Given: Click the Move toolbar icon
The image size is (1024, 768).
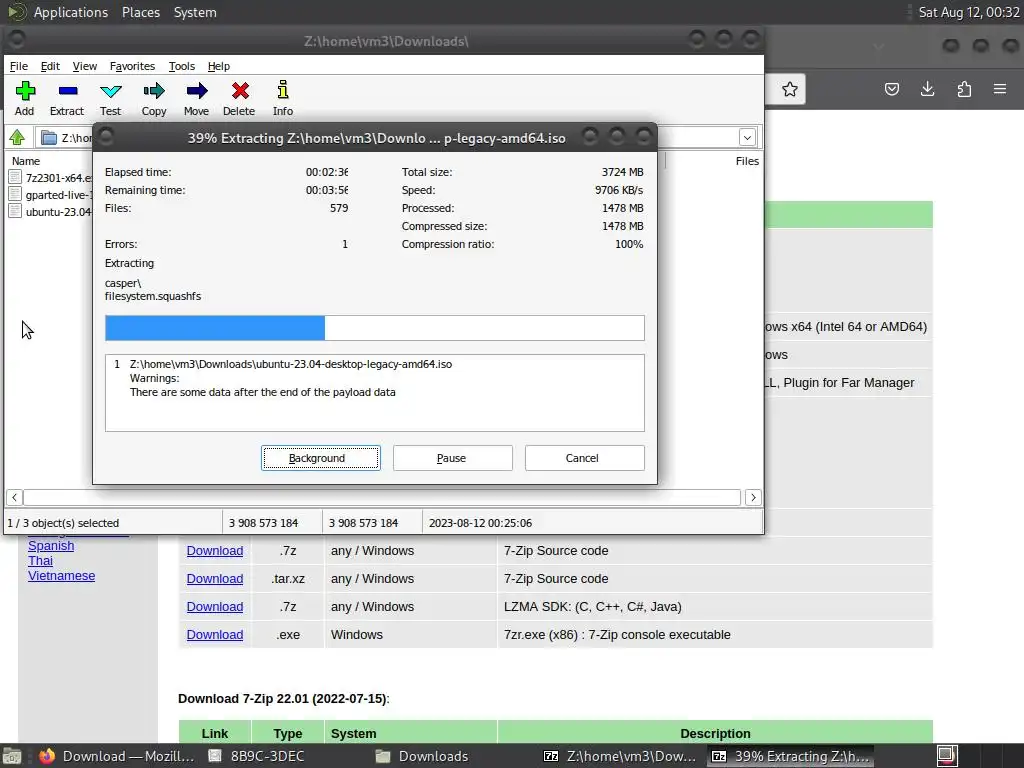Looking at the screenshot, I should coord(197,91).
